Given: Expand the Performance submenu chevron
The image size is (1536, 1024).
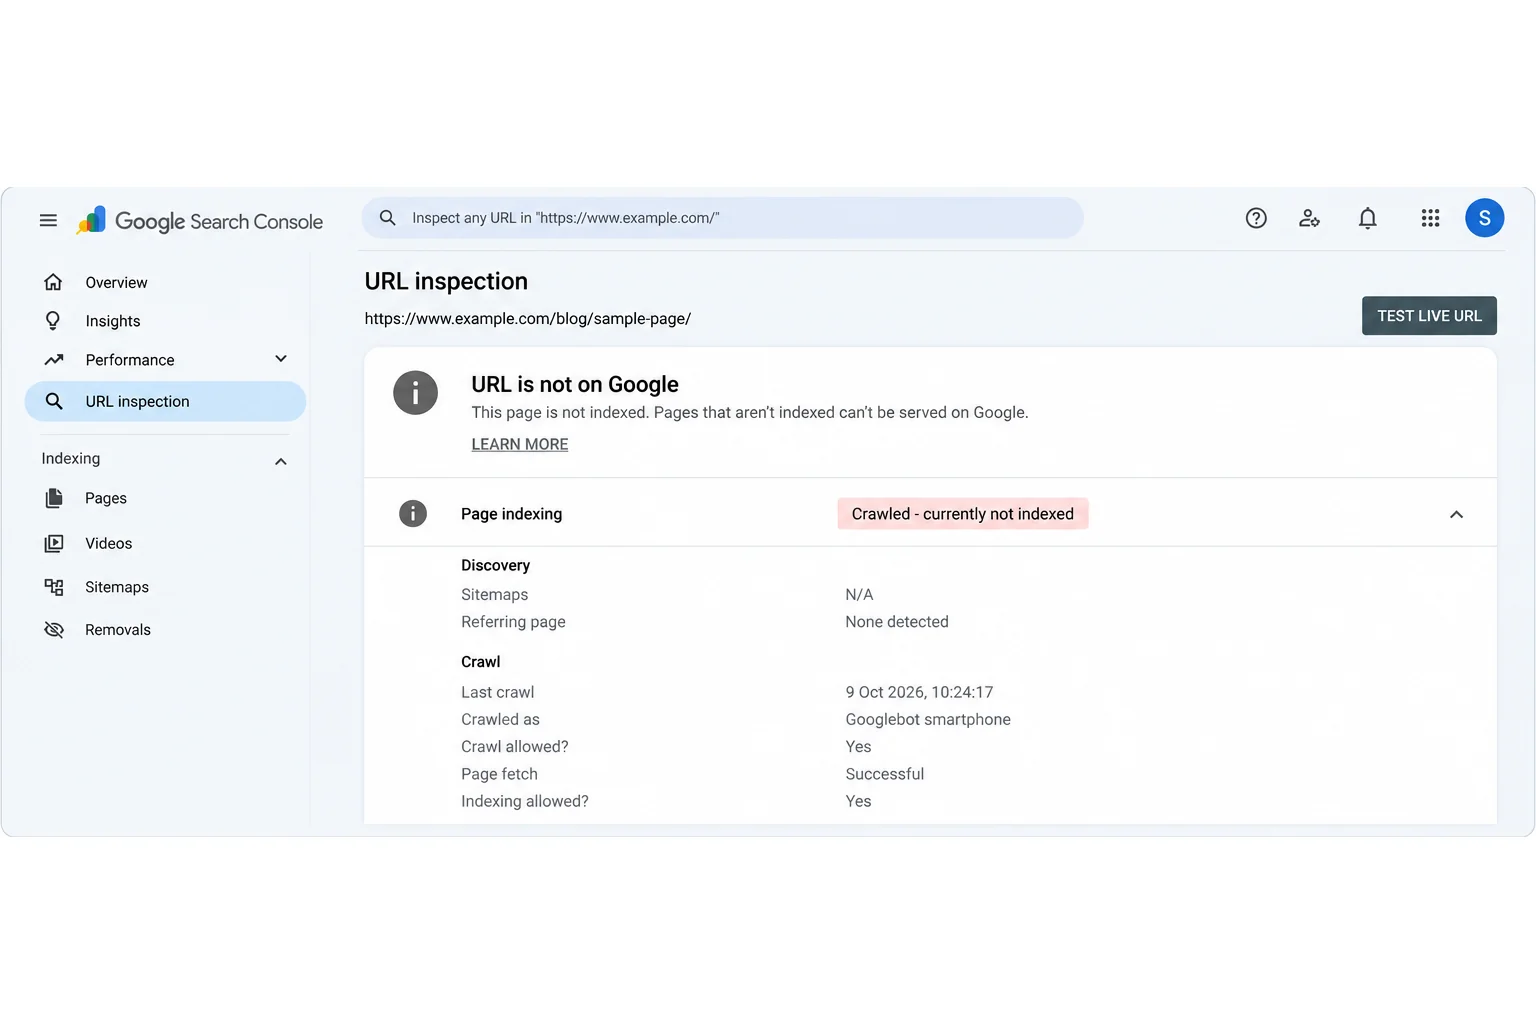Looking at the screenshot, I should 281,359.
